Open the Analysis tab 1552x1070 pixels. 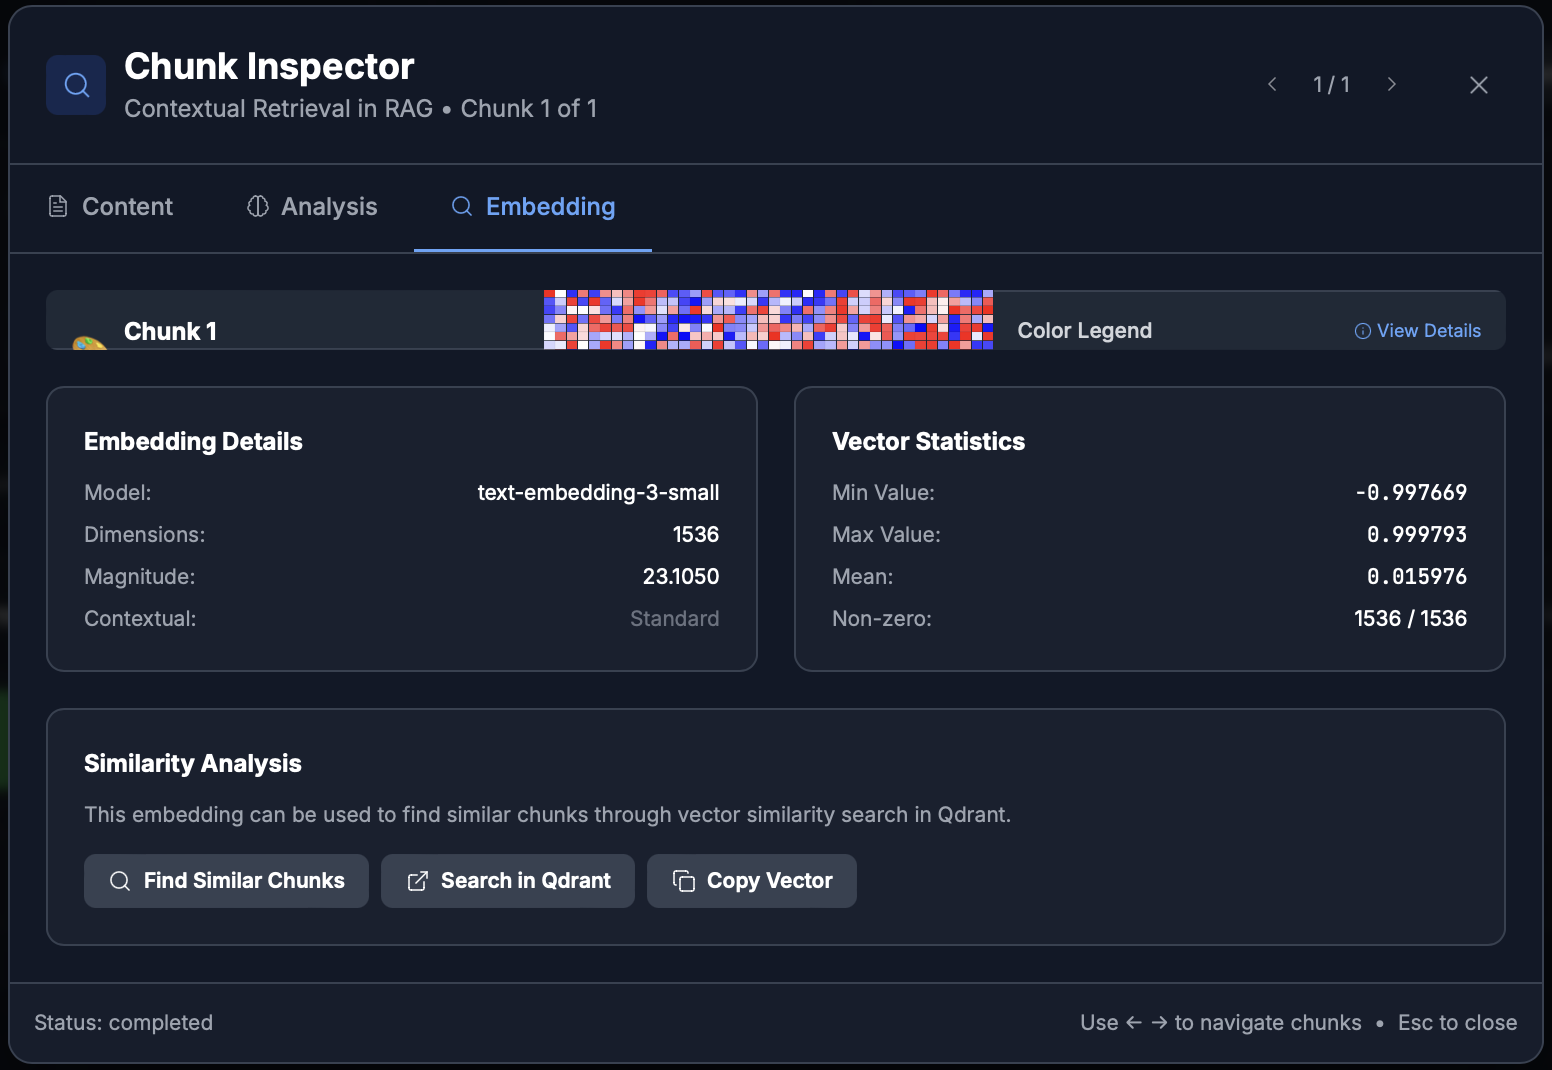click(312, 207)
